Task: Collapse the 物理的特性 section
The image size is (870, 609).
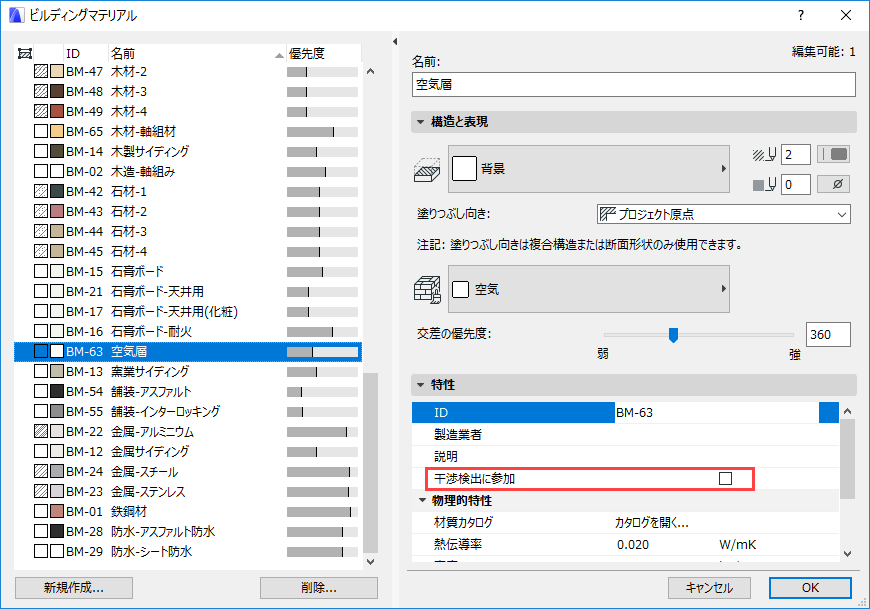Action: 418,500
